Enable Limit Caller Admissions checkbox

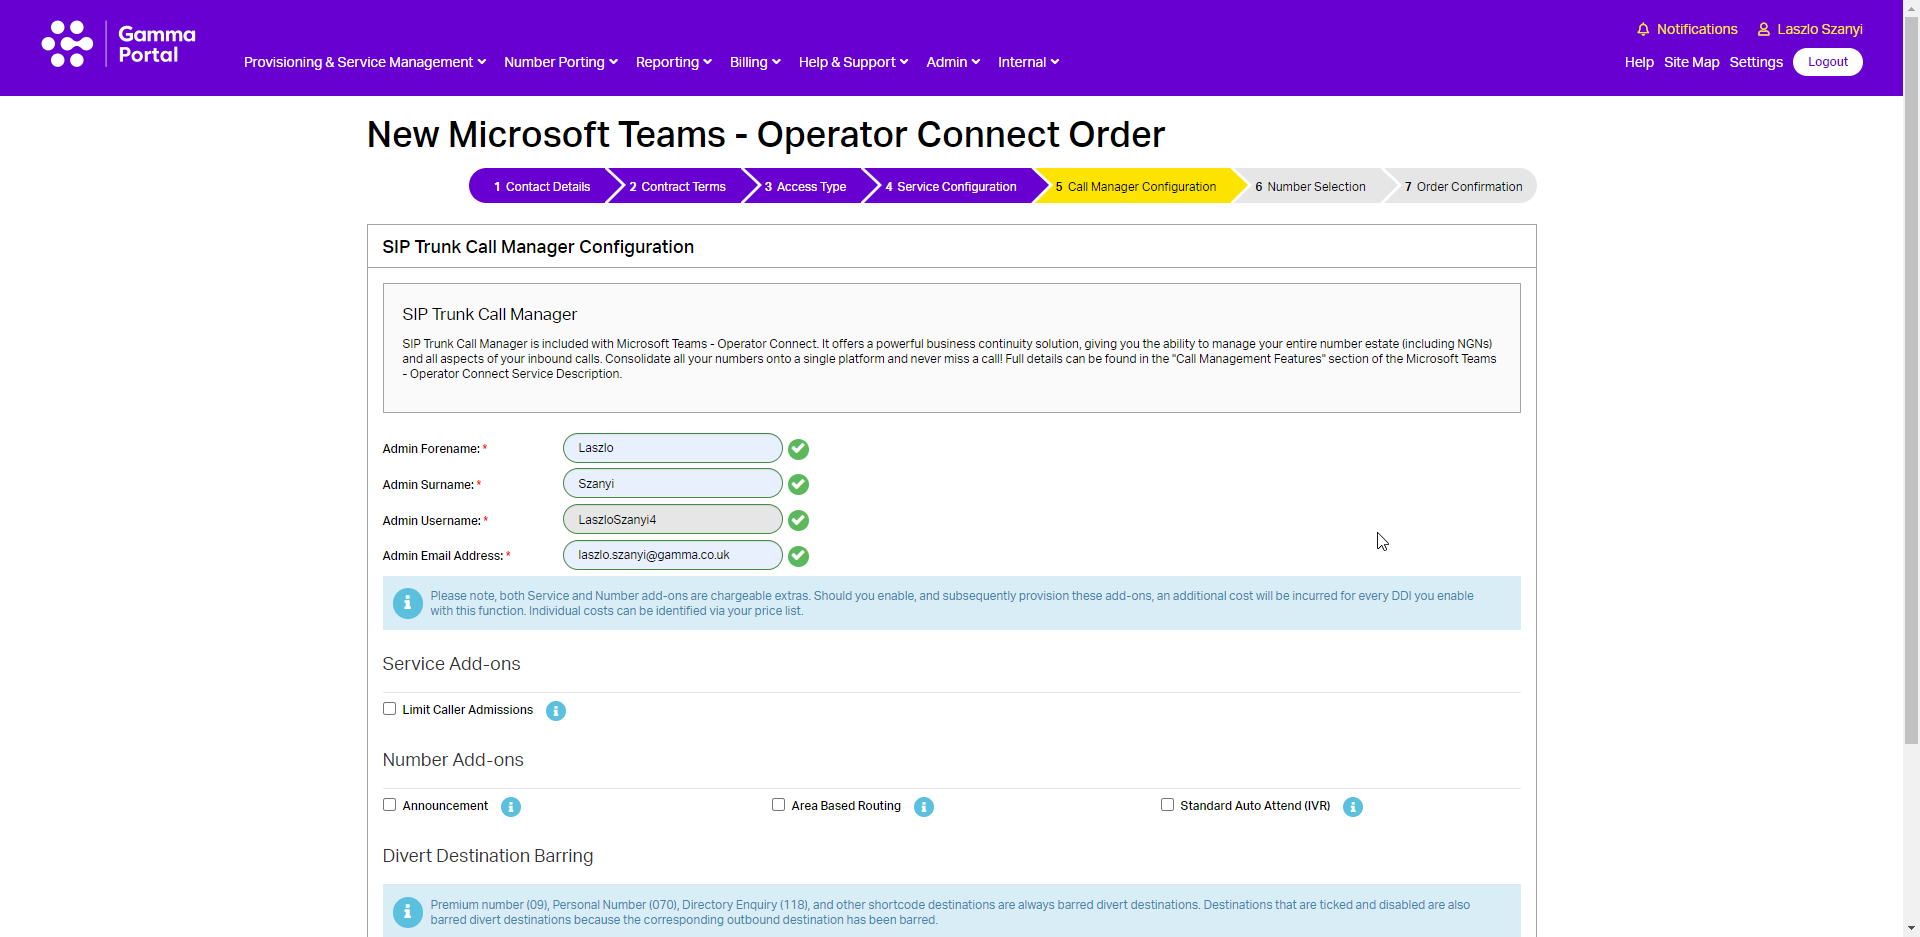pos(390,709)
